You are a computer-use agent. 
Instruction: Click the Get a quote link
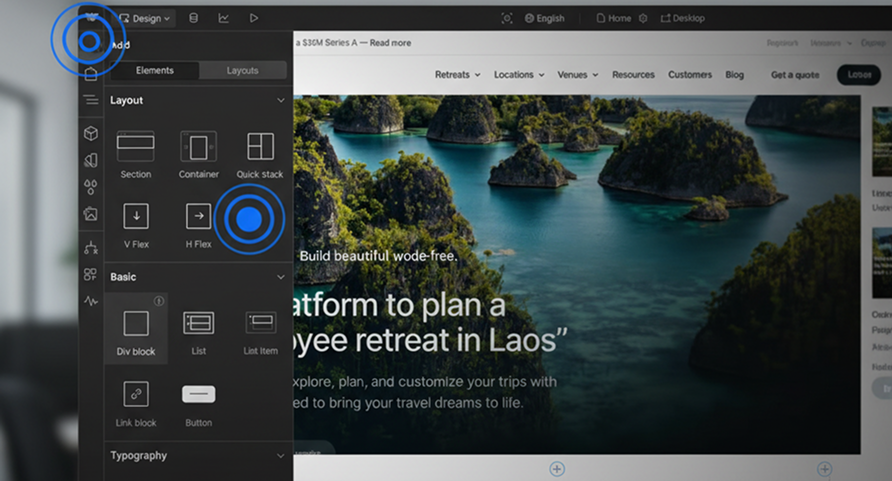(795, 75)
